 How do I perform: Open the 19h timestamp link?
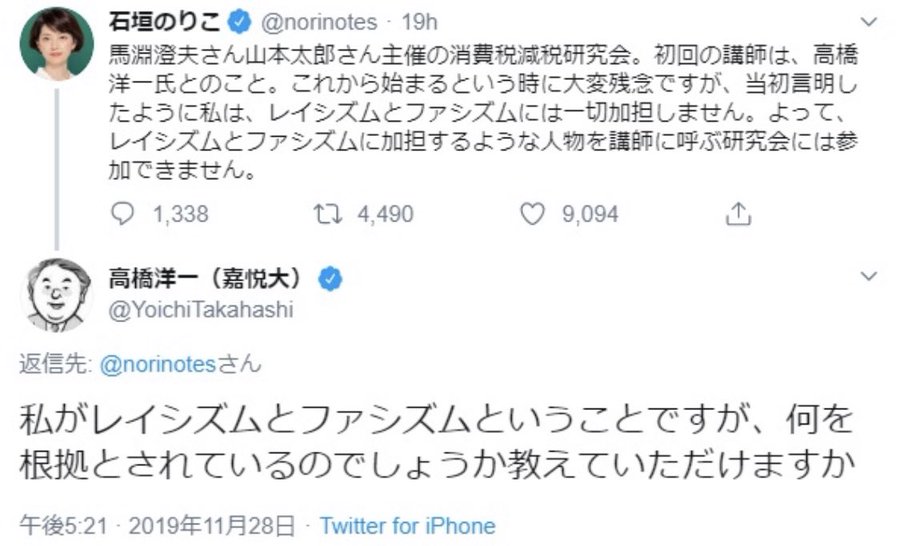tap(419, 22)
